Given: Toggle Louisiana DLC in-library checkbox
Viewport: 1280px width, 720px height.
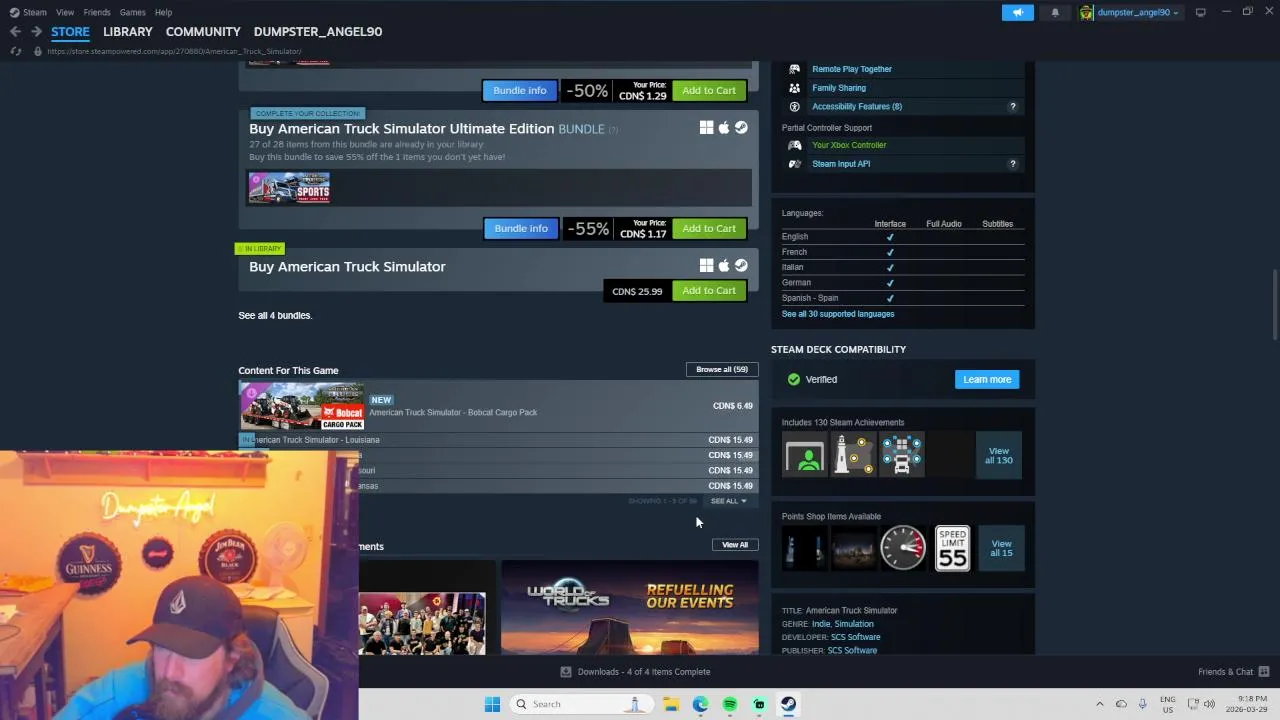Looking at the screenshot, I should tap(246, 440).
